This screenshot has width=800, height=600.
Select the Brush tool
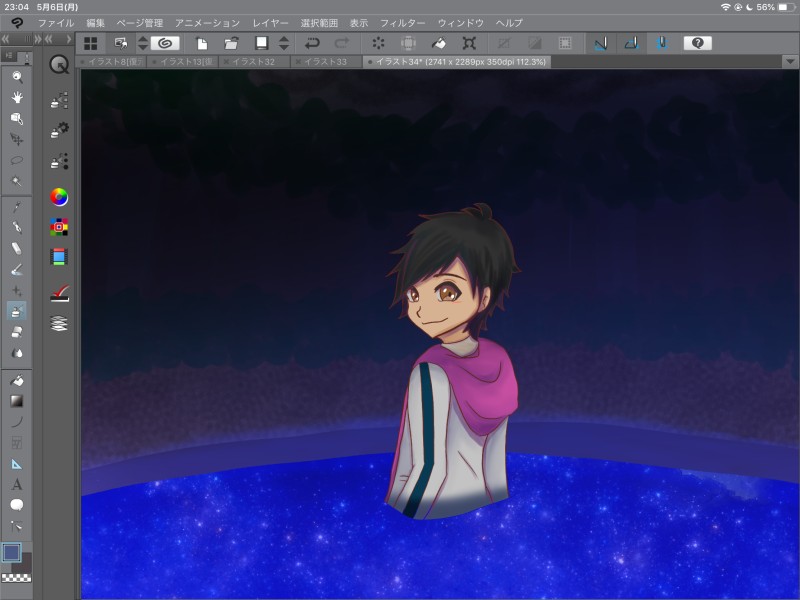click(x=17, y=269)
